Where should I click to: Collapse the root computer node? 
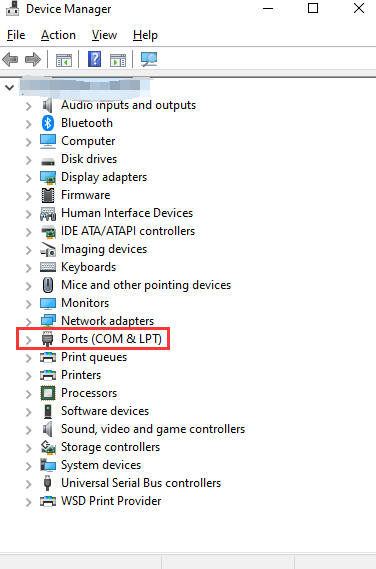(9, 87)
